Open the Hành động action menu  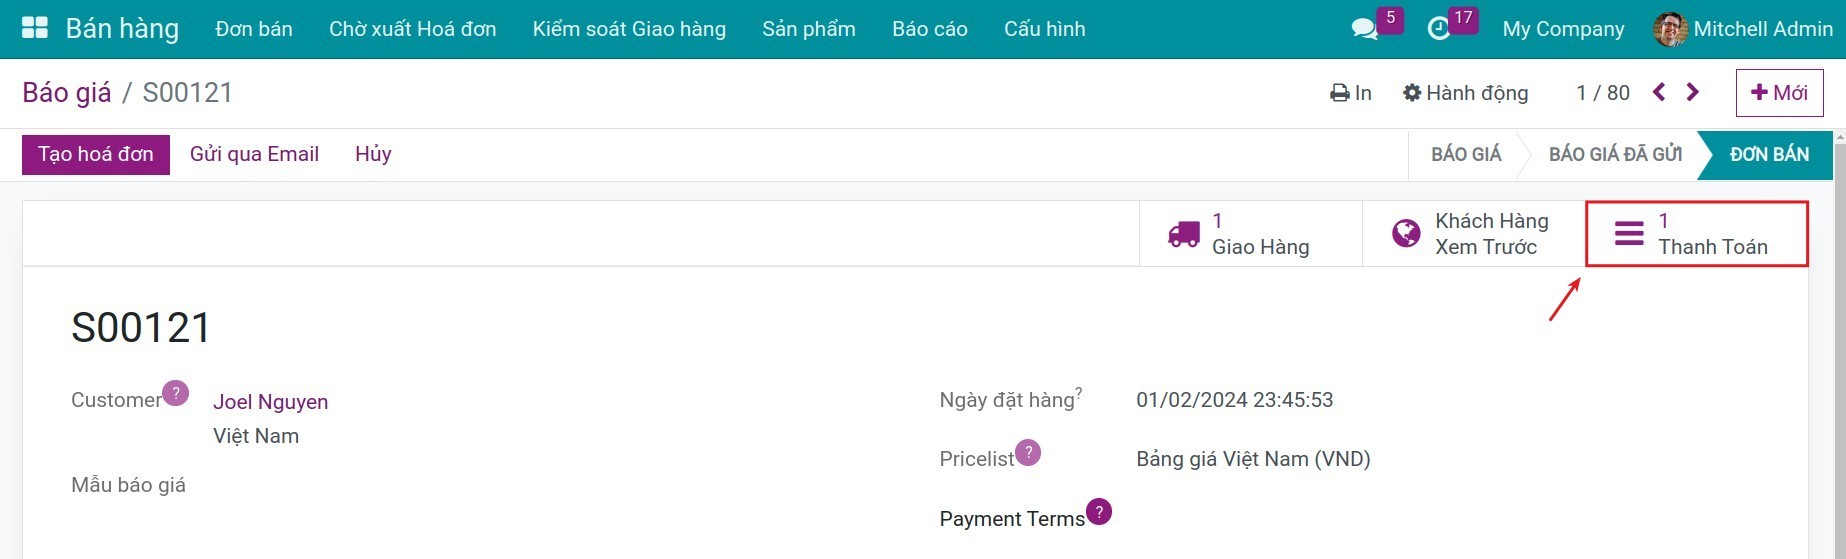[1465, 93]
